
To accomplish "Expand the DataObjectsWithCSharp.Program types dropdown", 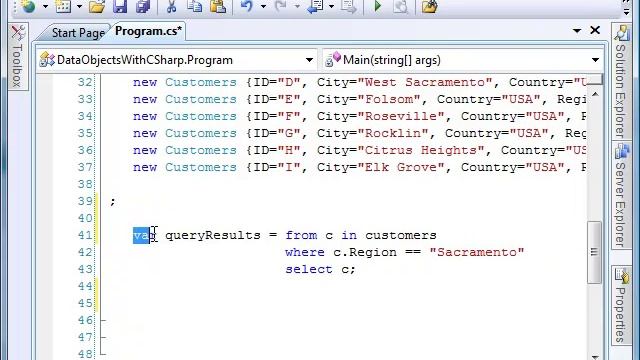I will 309,60.
